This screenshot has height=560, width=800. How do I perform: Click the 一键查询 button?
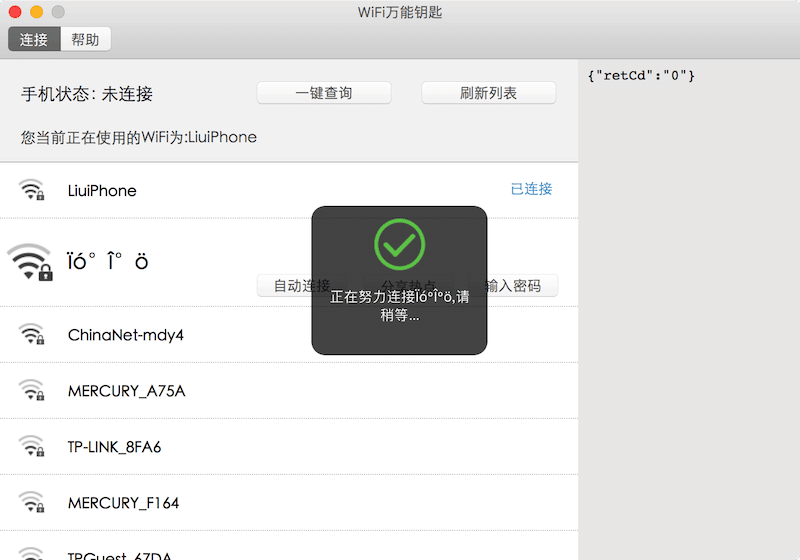point(324,93)
